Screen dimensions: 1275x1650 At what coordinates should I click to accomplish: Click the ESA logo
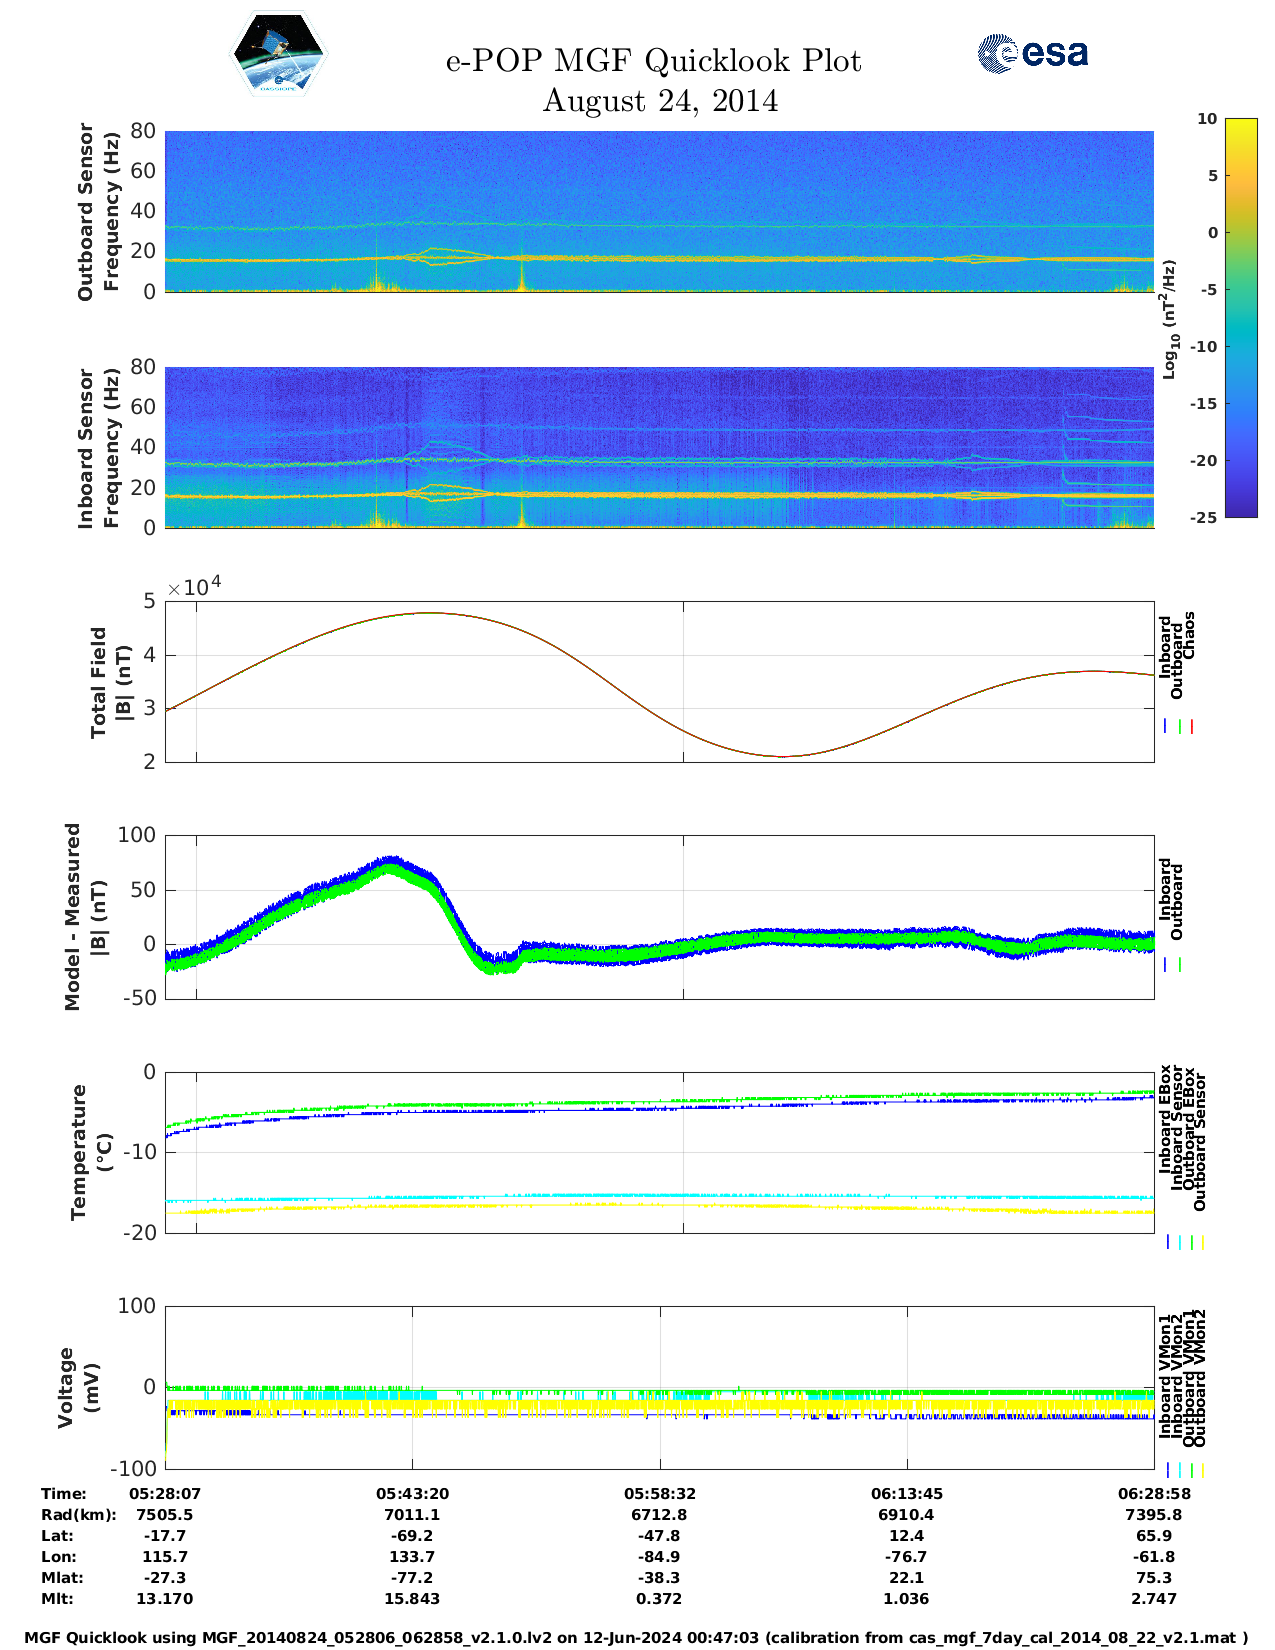click(1032, 53)
